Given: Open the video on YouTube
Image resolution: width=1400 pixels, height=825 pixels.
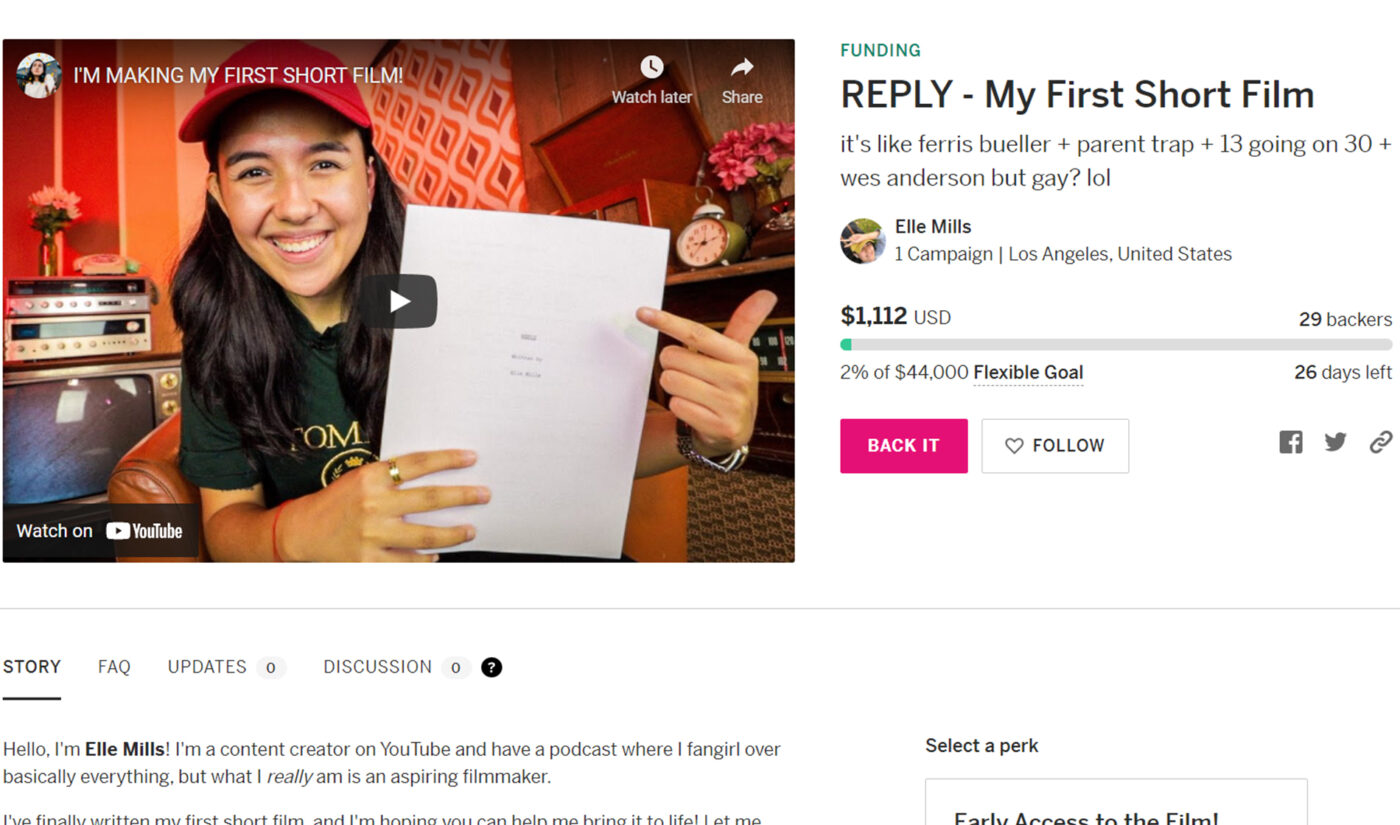Looking at the screenshot, I should tap(98, 530).
